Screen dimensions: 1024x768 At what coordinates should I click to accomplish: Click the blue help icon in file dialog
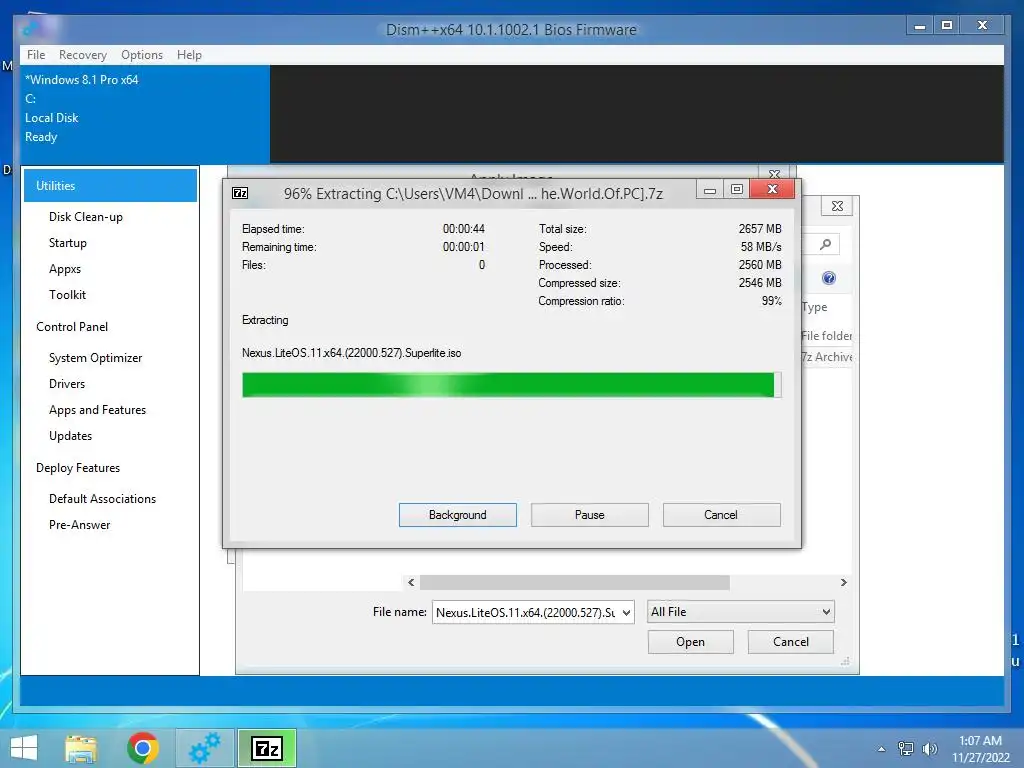[829, 278]
